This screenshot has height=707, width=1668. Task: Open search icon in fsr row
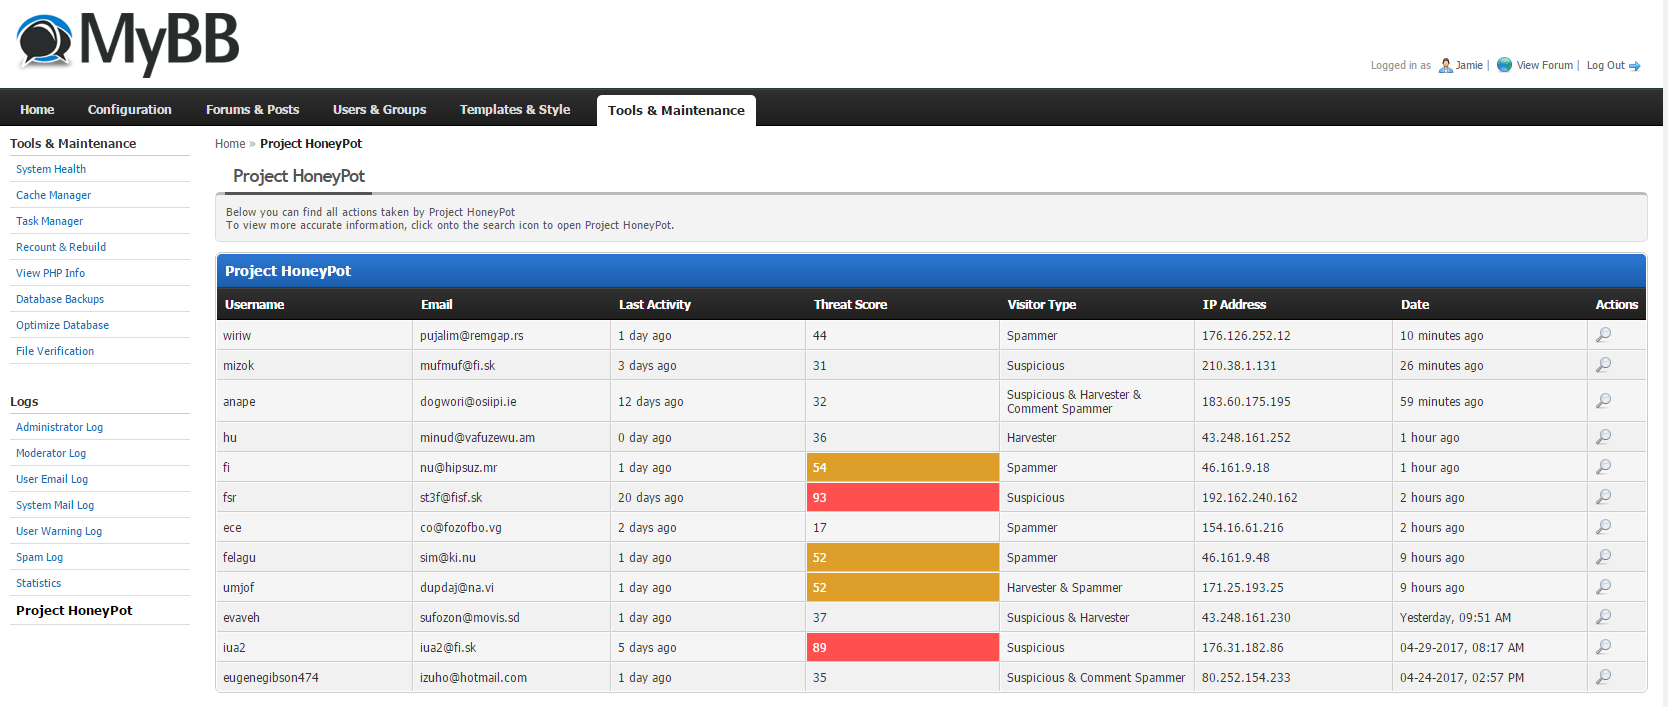pyautogui.click(x=1603, y=497)
